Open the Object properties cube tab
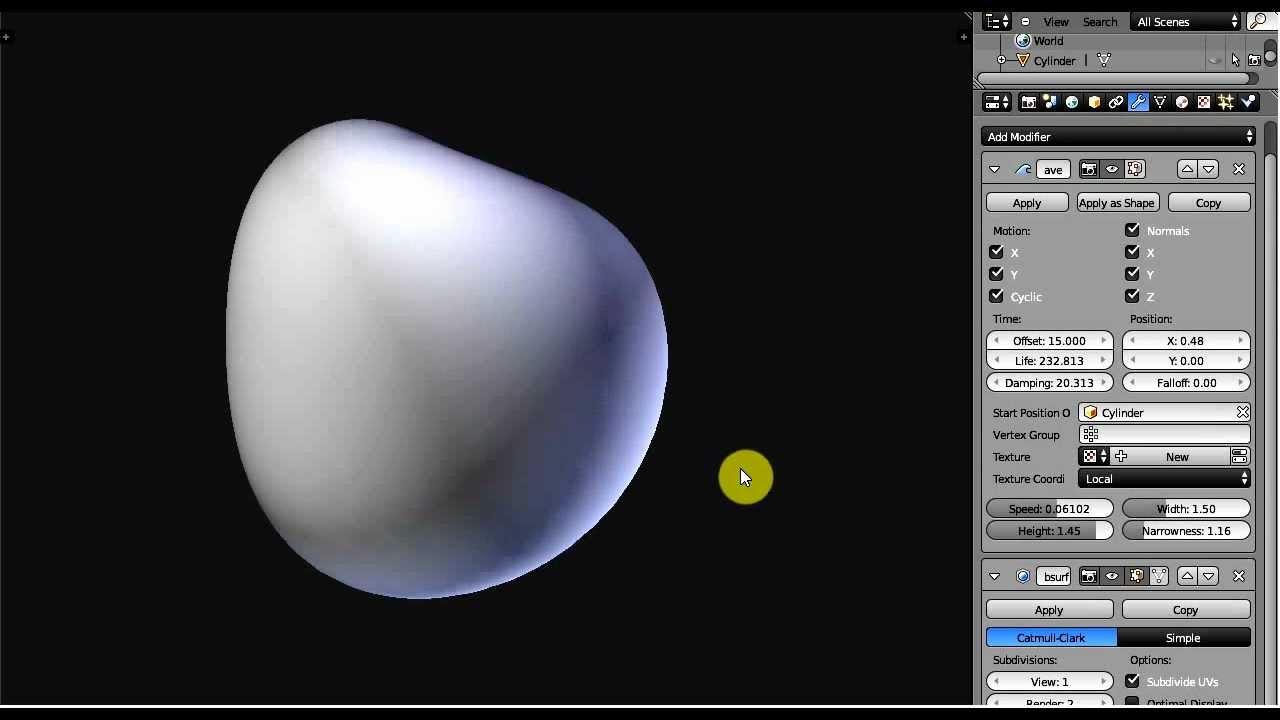The width and height of the screenshot is (1280, 720). click(x=1094, y=102)
